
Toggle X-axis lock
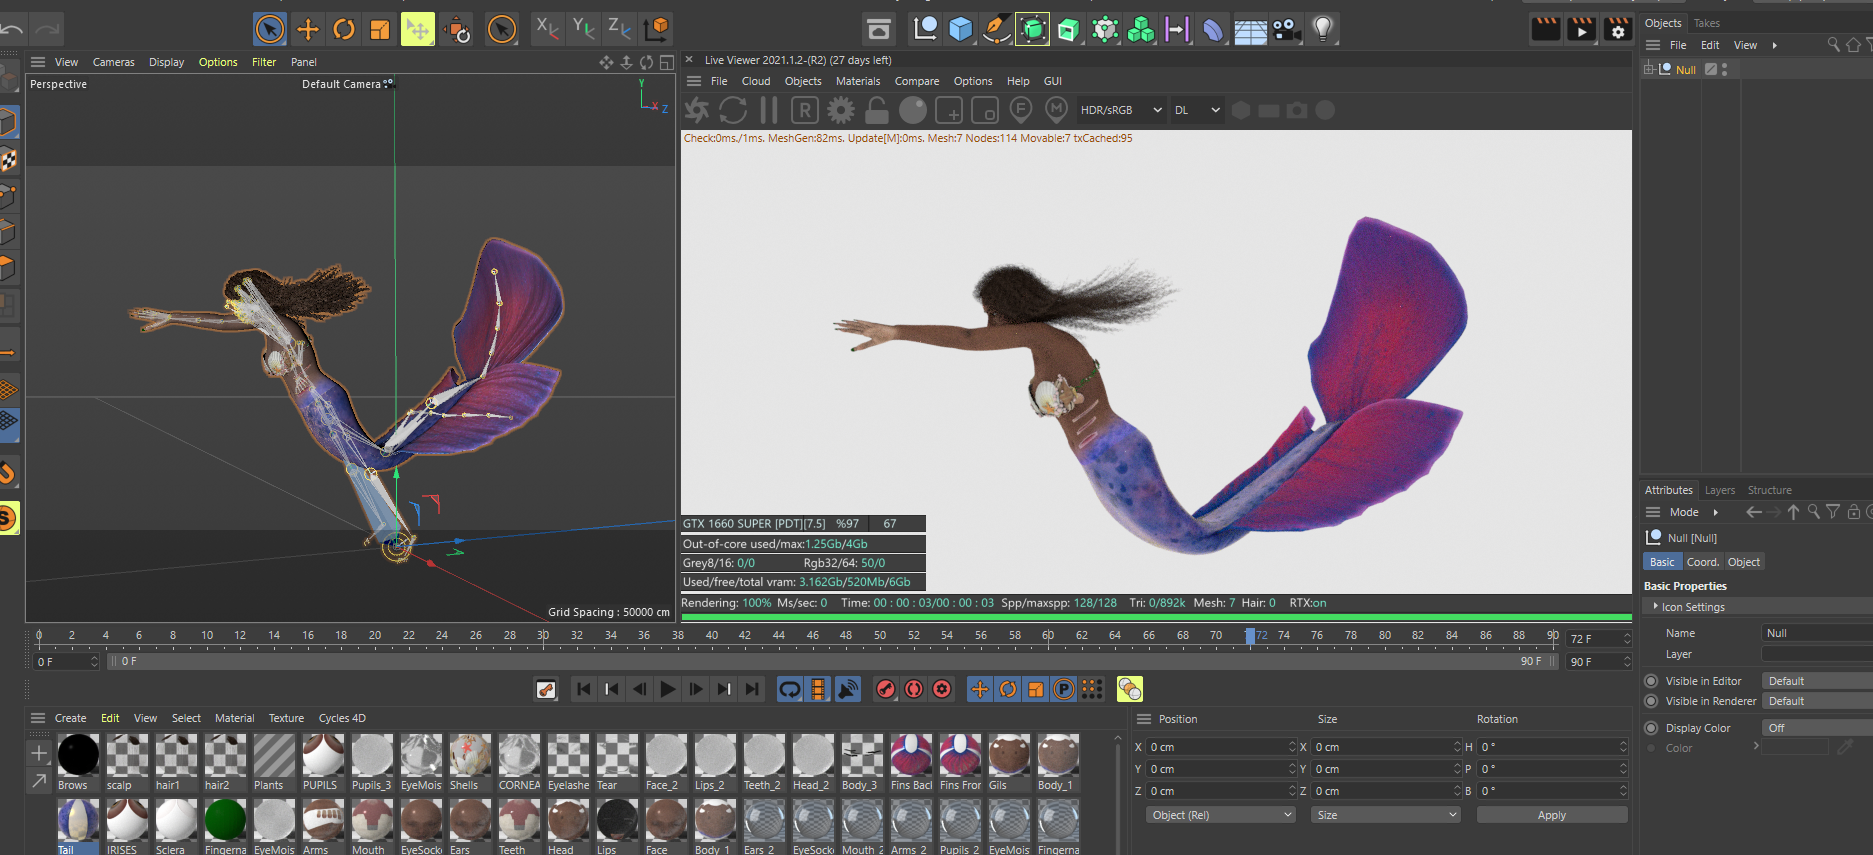(x=546, y=29)
